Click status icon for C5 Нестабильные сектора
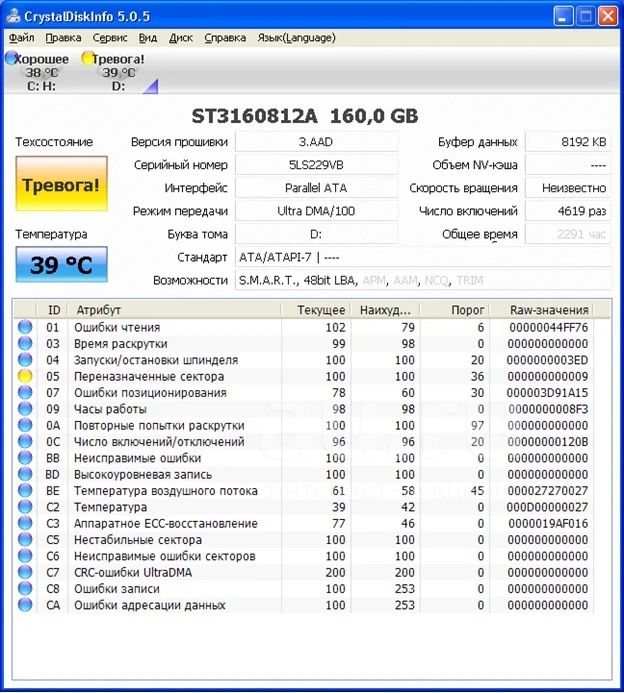 tap(25, 540)
